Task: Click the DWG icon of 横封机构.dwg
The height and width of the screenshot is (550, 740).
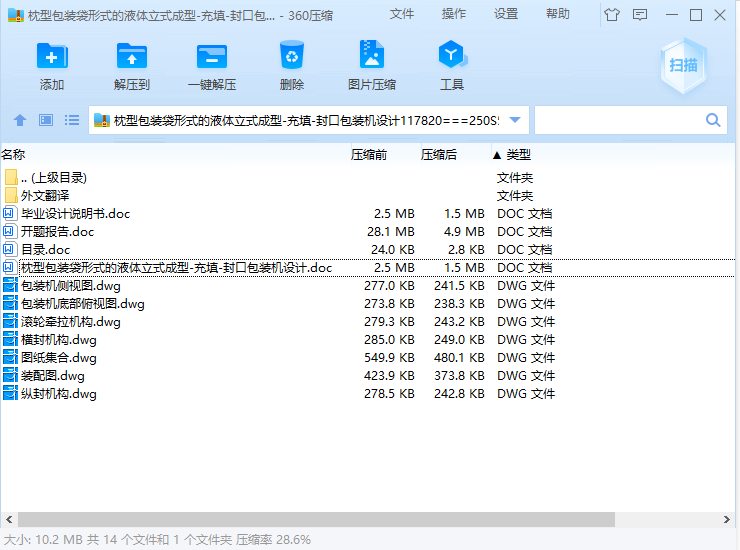Action: 10,339
